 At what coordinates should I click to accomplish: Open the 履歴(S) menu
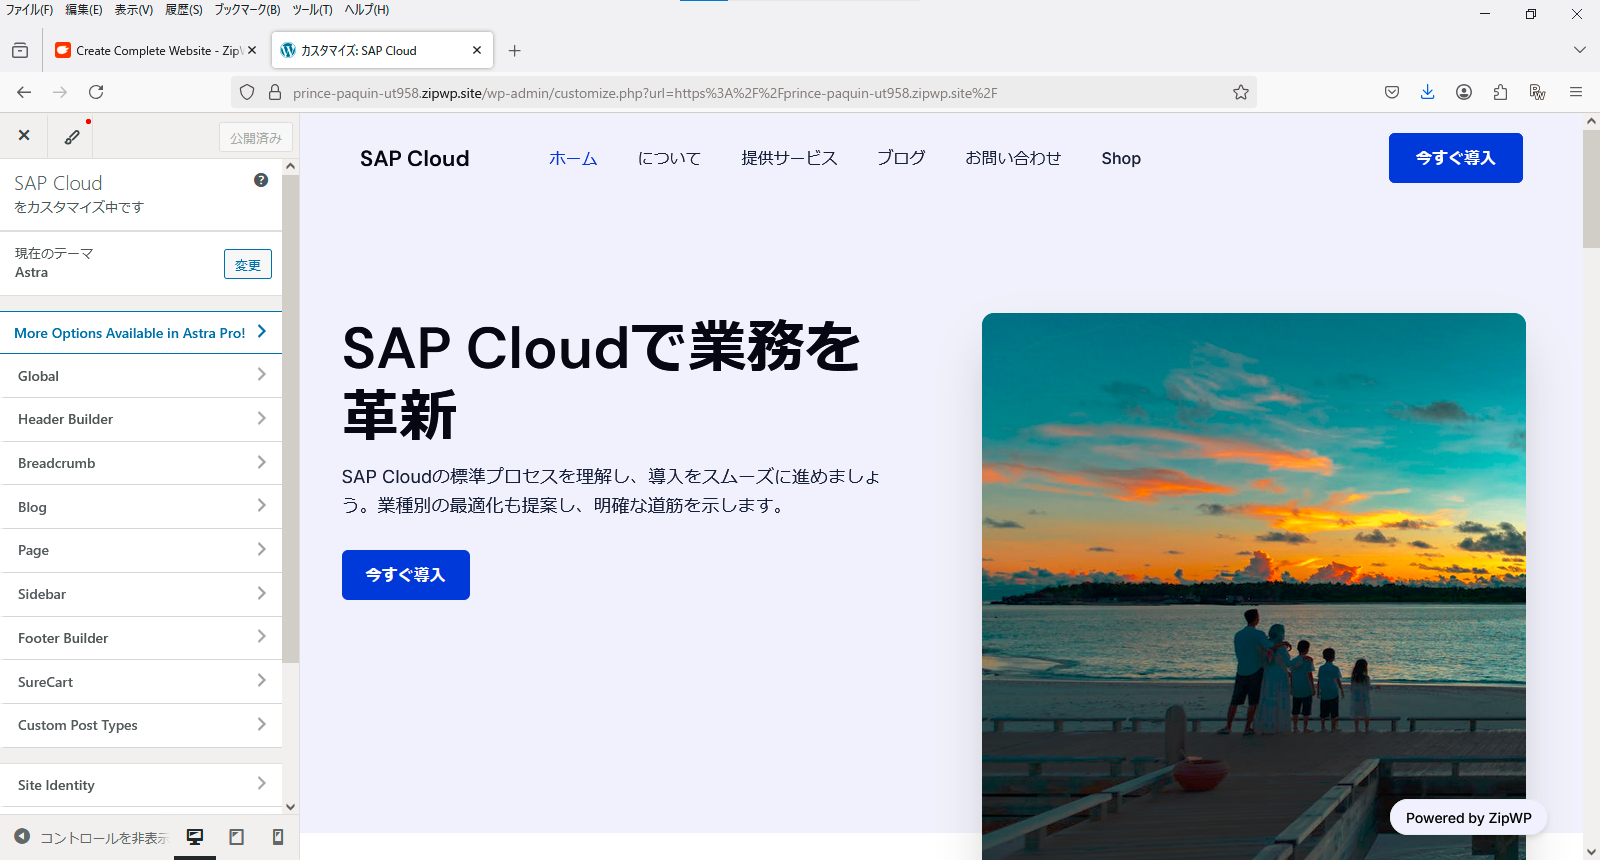(184, 10)
